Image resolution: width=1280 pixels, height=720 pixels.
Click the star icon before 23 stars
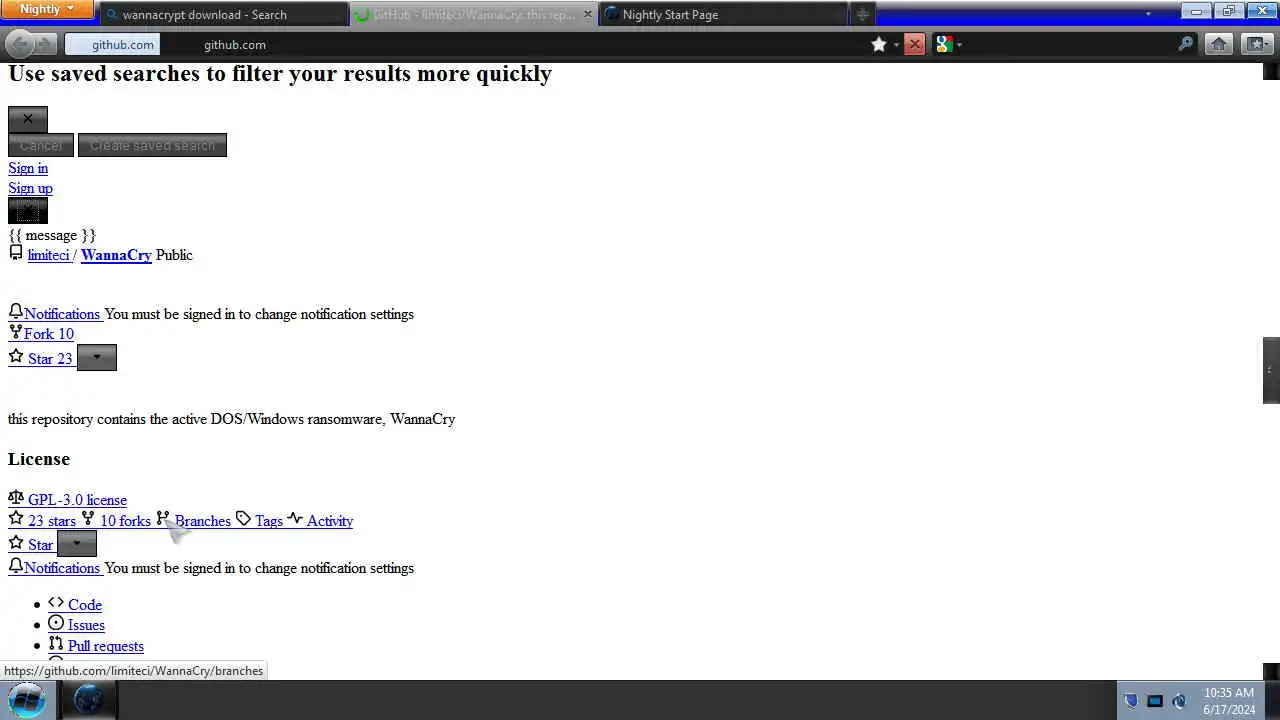tap(16, 519)
